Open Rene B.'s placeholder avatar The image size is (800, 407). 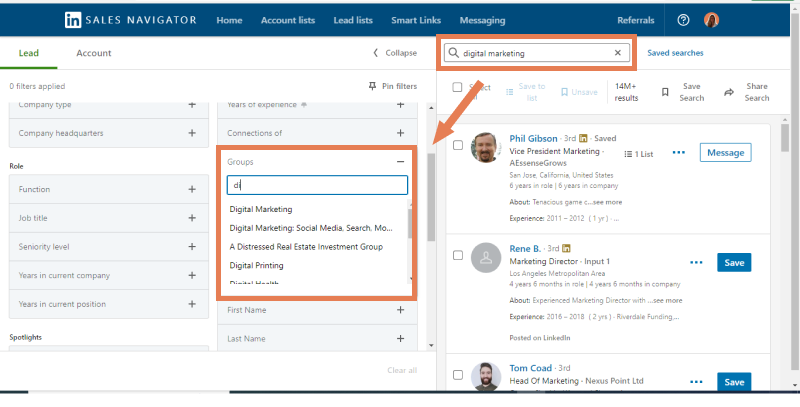click(x=486, y=258)
